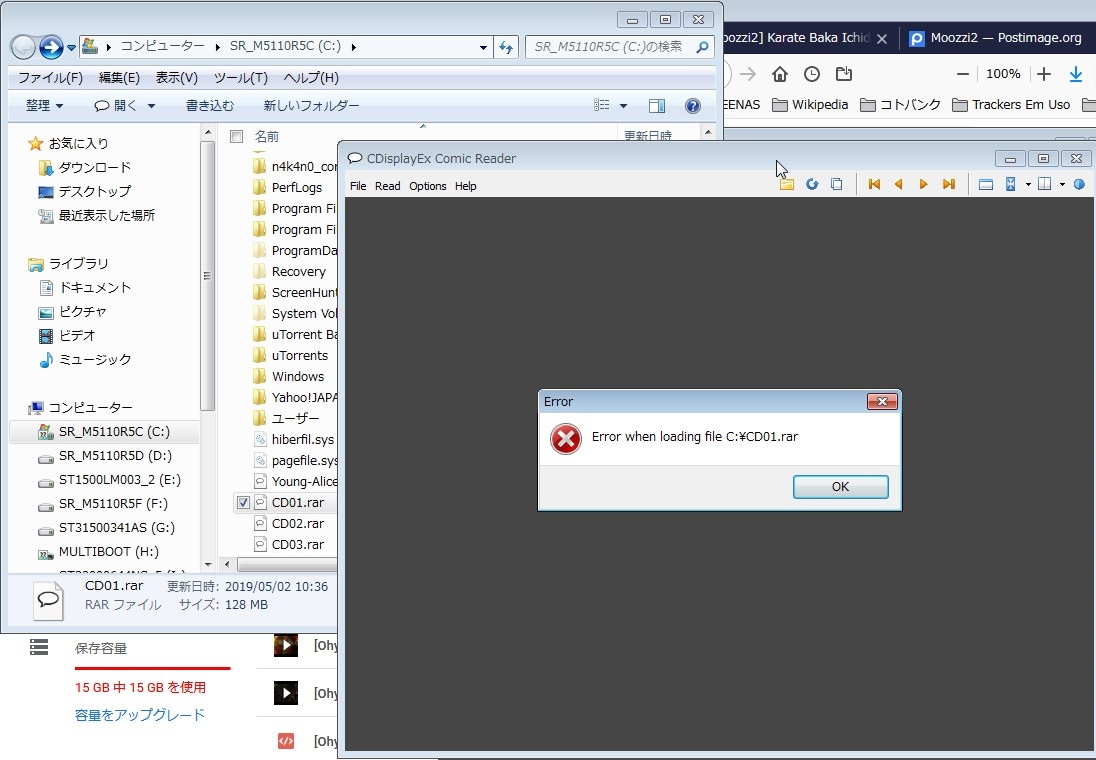This screenshot has height=760, width=1096.
Task: Select the Recovery folder
Action: [298, 272]
